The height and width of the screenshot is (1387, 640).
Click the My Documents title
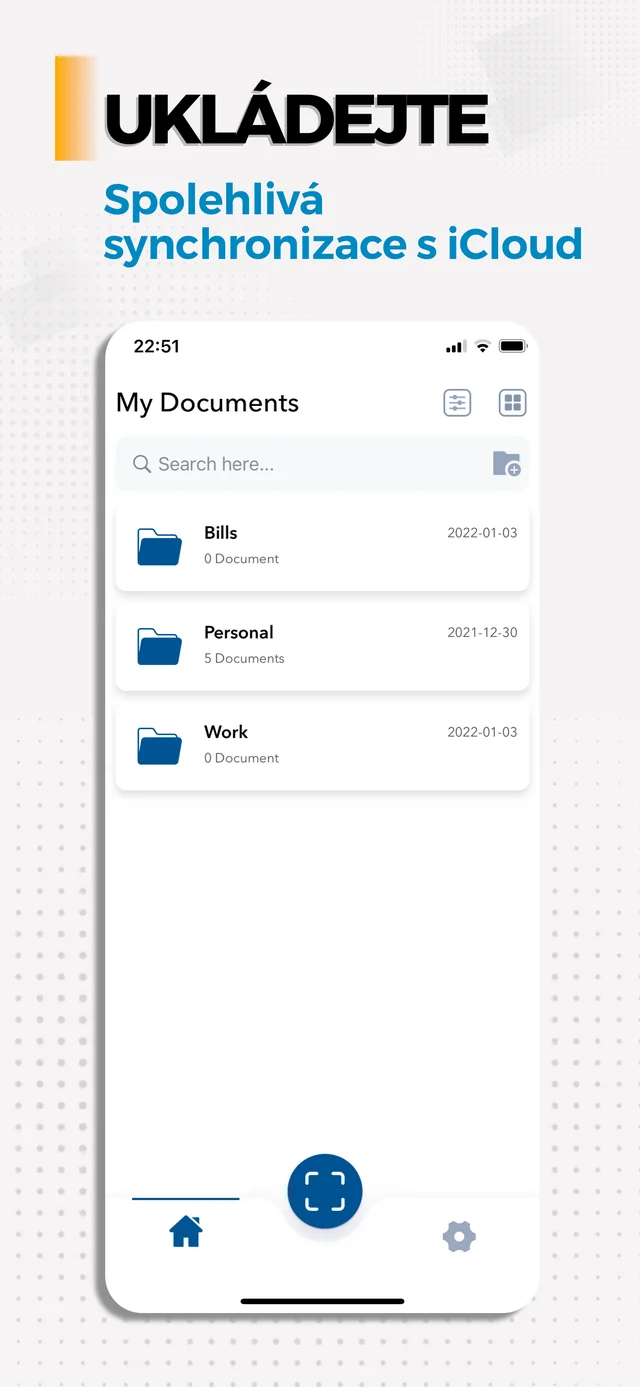207,403
